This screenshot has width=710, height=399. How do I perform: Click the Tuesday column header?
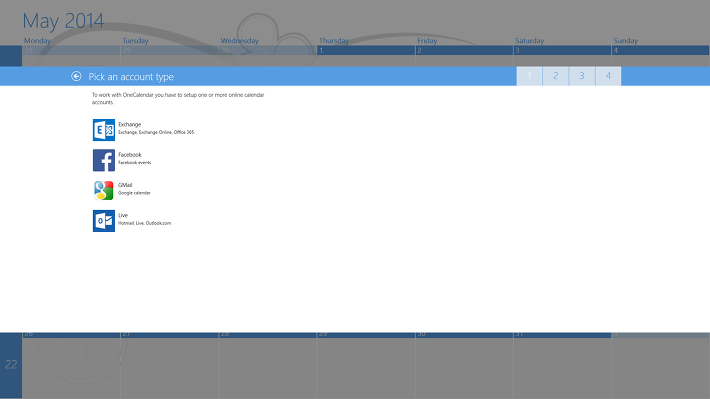click(135, 41)
